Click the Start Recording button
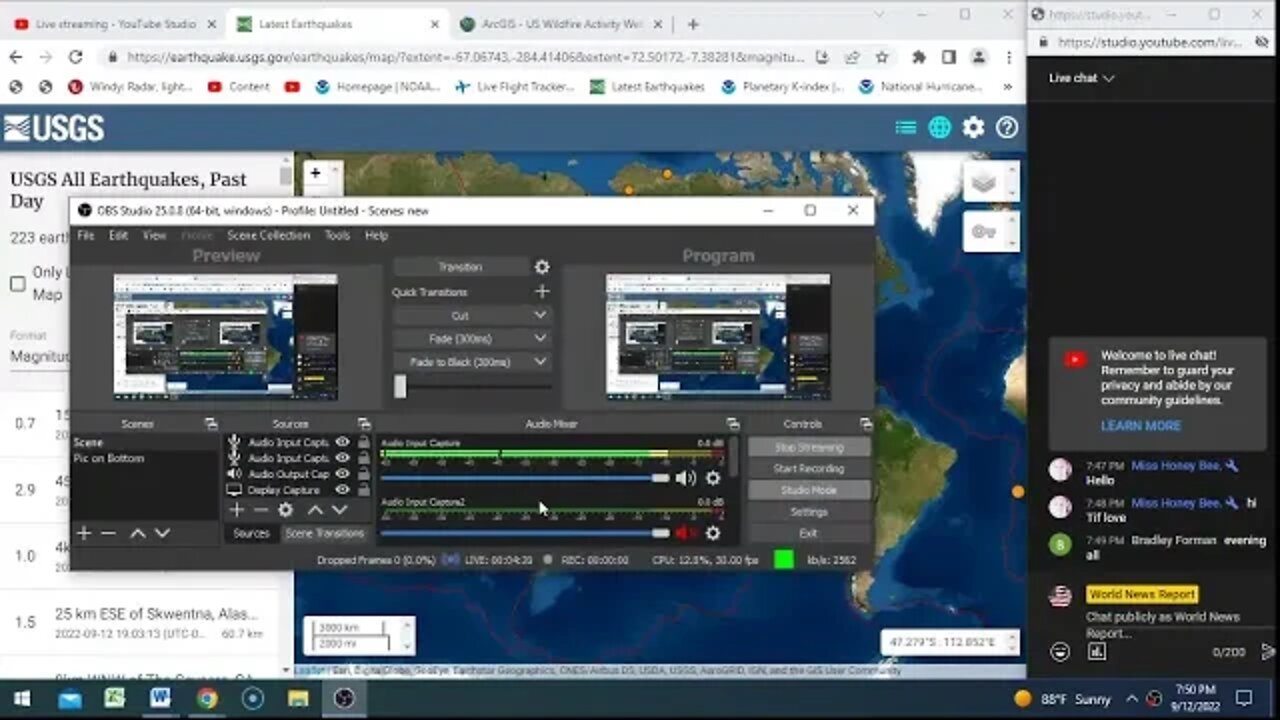Viewport: 1280px width, 720px height. (808, 469)
